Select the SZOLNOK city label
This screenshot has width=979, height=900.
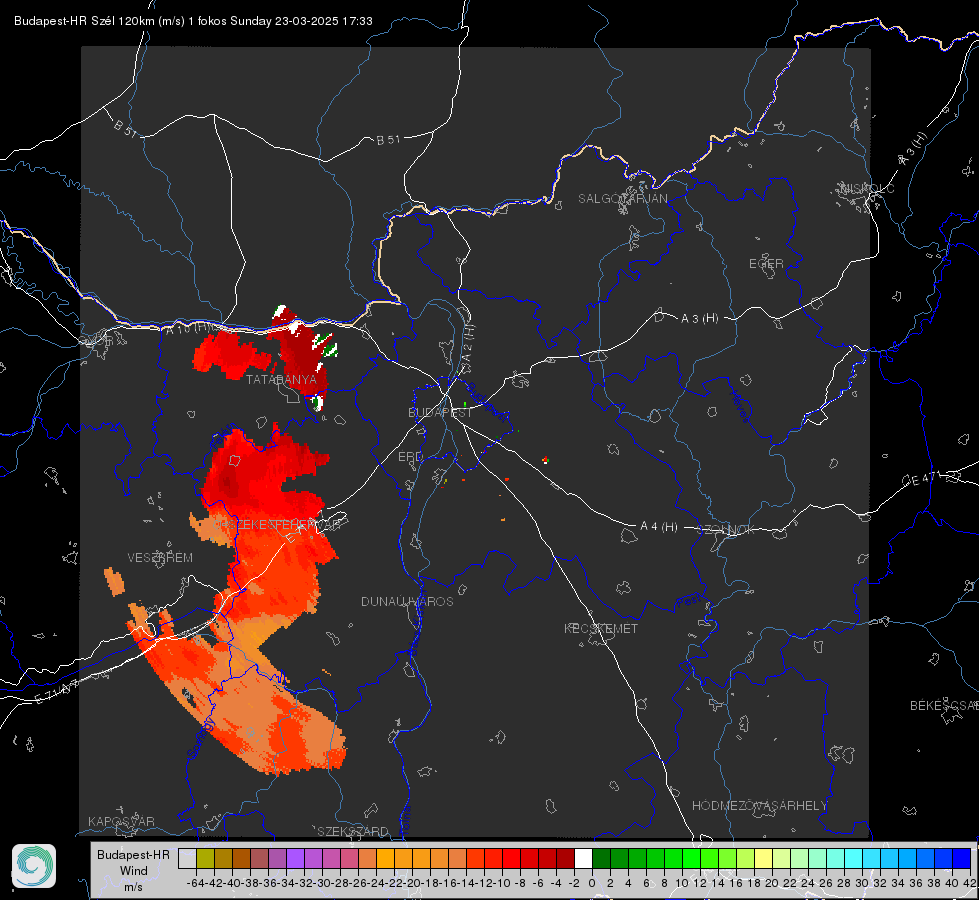726,530
